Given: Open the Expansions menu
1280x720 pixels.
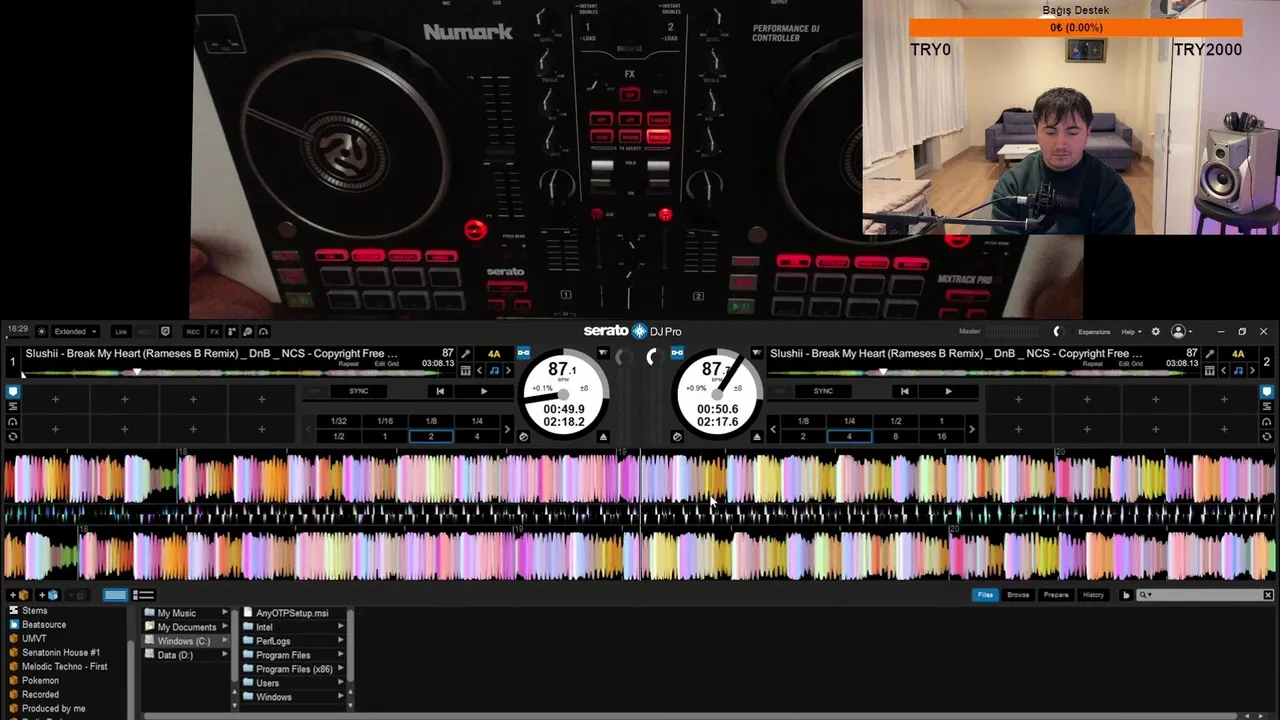Looking at the screenshot, I should point(1094,331).
